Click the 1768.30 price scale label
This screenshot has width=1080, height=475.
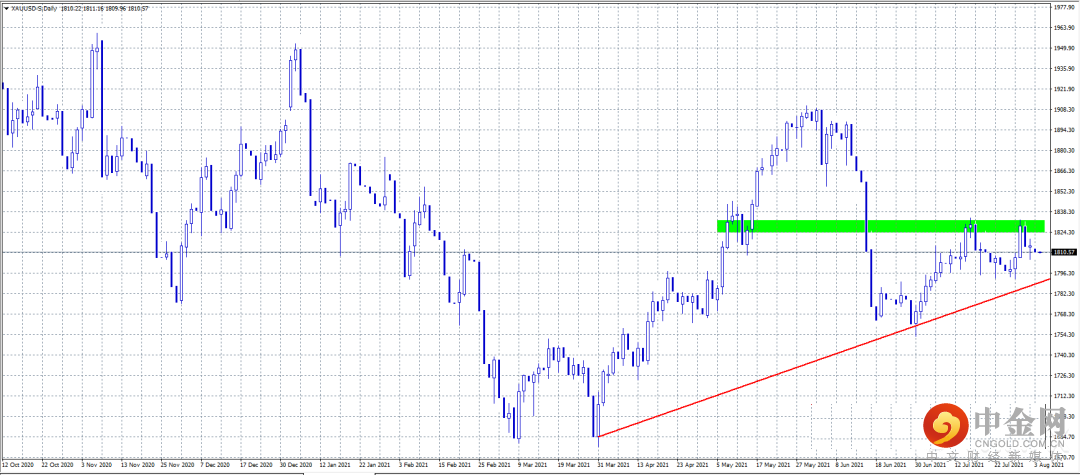click(1064, 314)
